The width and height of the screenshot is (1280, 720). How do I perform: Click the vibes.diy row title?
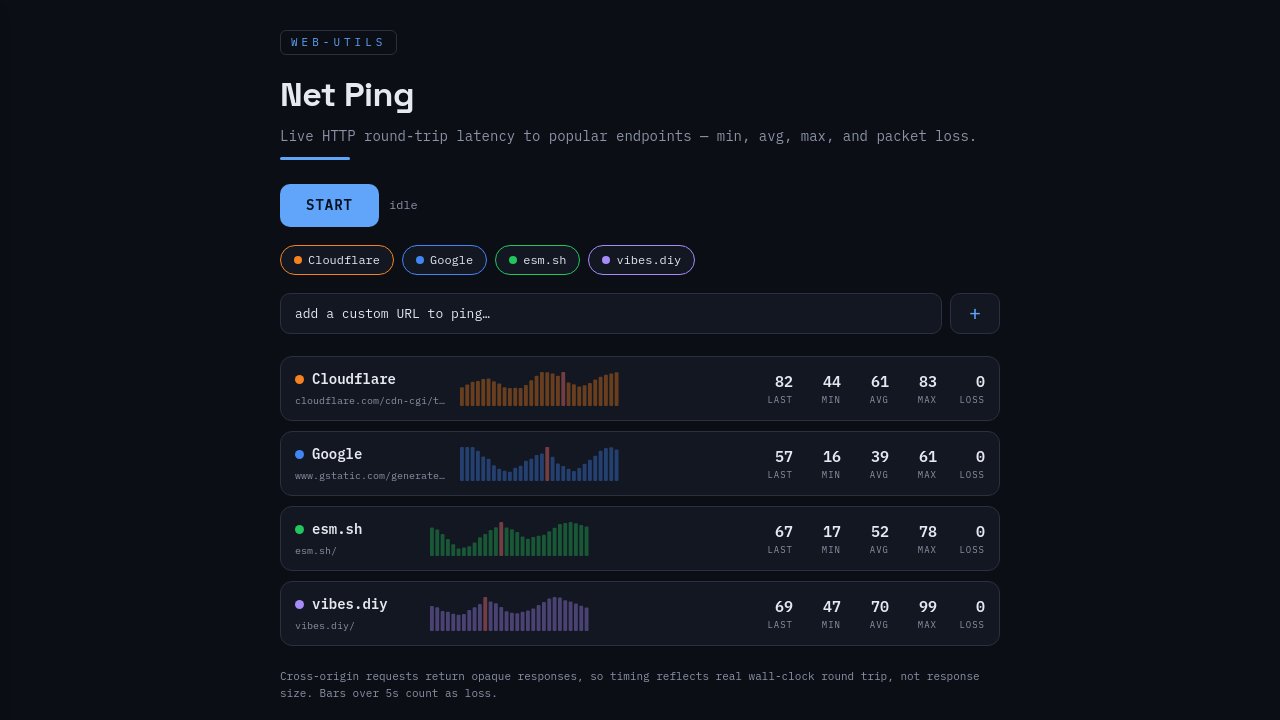[350, 604]
